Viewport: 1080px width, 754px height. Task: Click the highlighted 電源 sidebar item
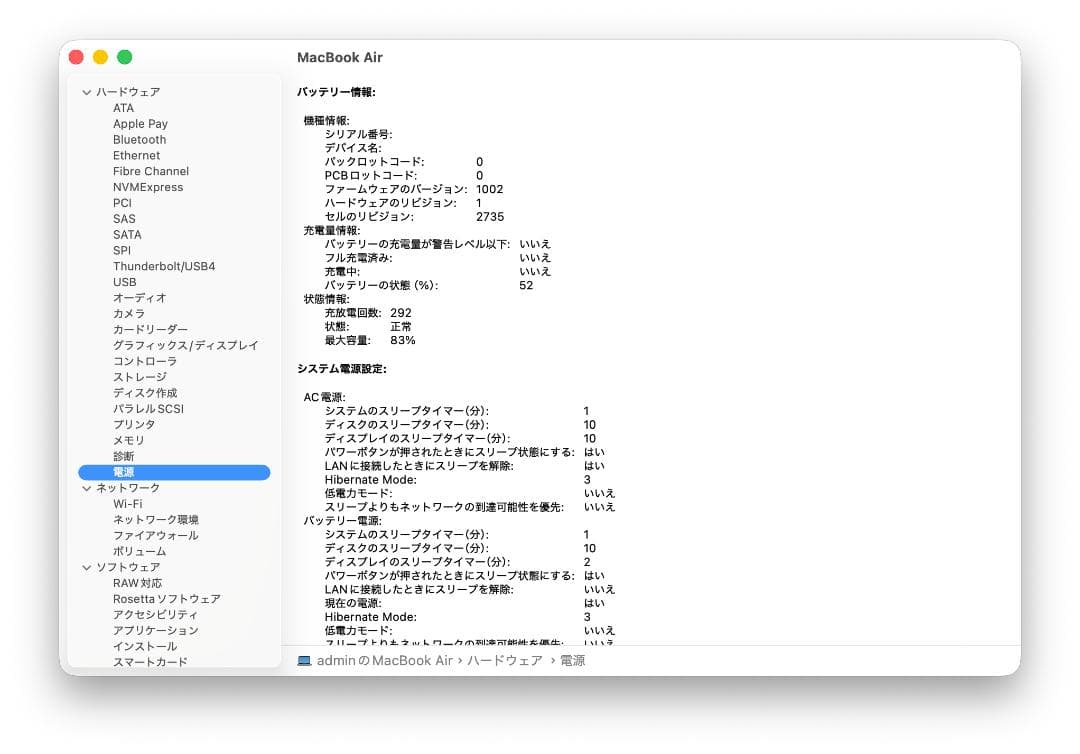tap(174, 472)
